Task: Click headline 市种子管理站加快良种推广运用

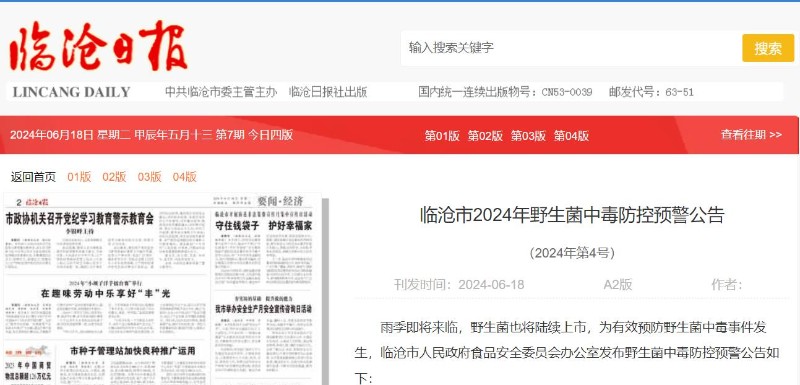Action: pos(133,351)
